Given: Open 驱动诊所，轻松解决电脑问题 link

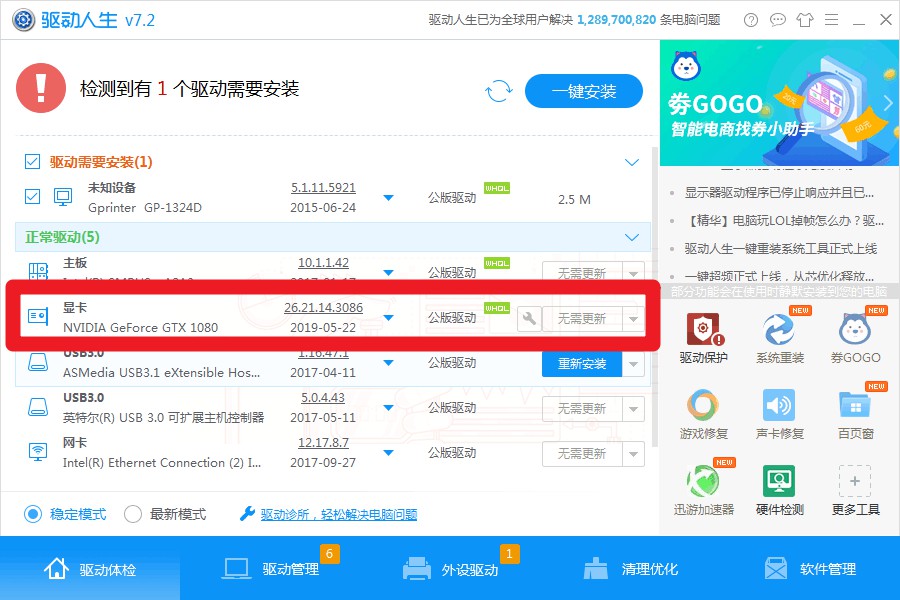Looking at the screenshot, I should pos(339,514).
